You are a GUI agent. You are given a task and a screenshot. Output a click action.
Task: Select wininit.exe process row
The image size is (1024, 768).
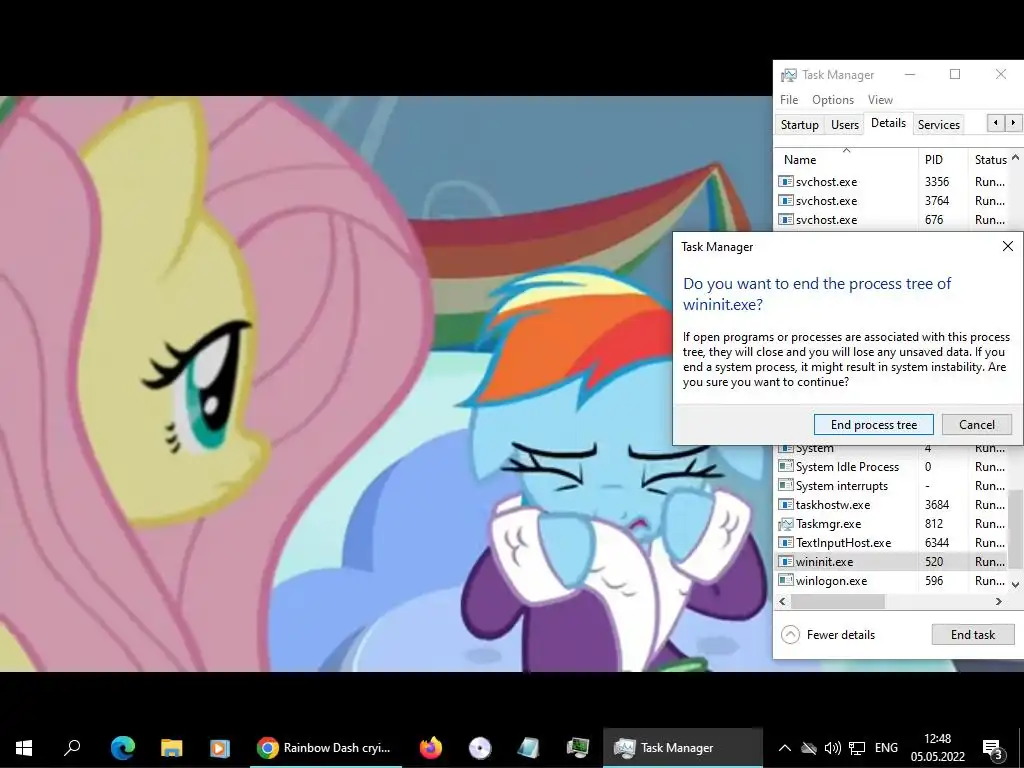coord(892,561)
